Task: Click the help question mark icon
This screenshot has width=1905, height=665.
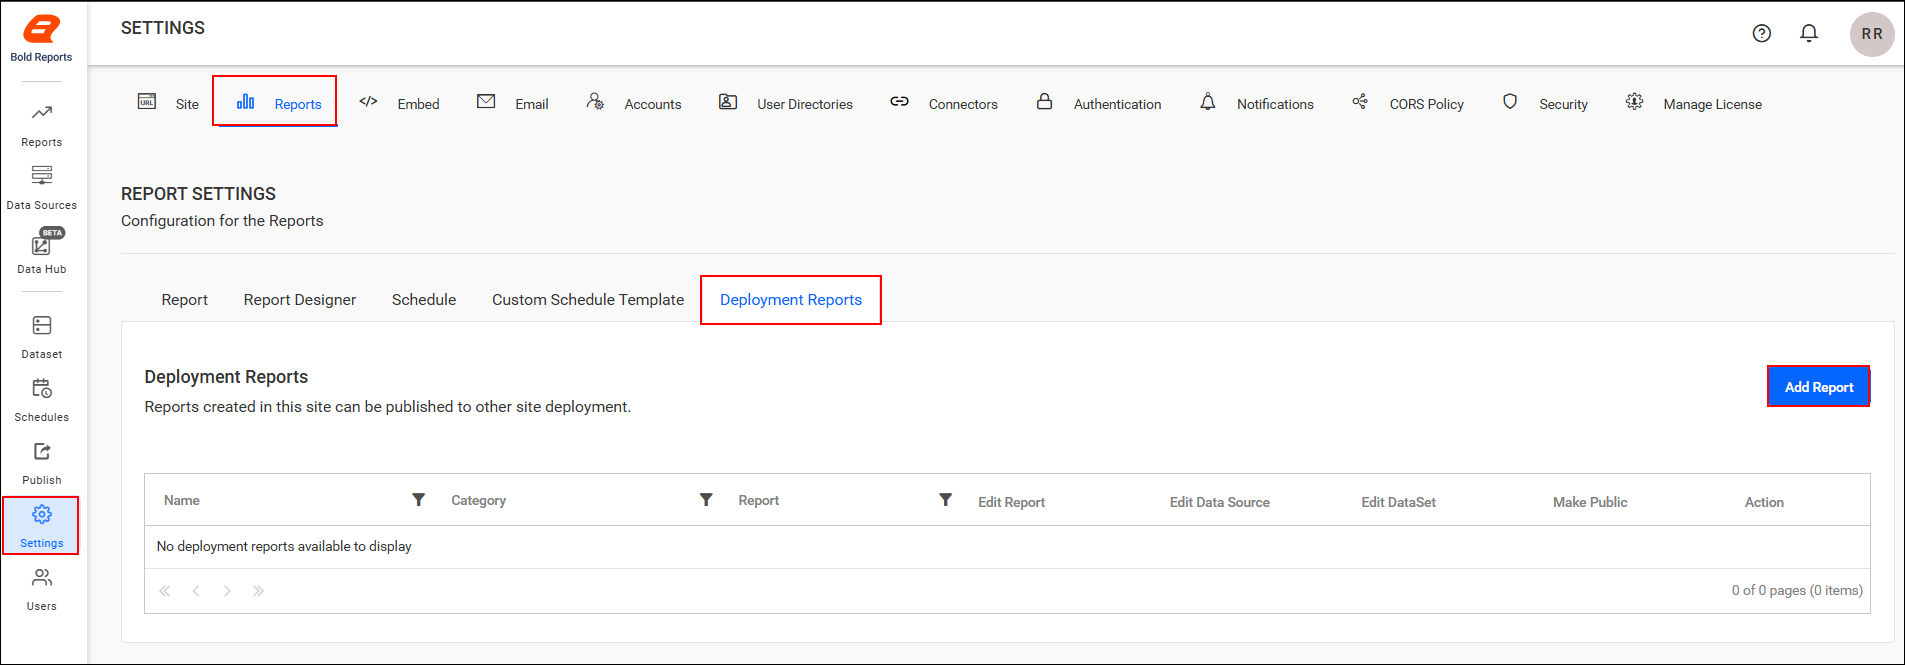Action: tap(1762, 33)
